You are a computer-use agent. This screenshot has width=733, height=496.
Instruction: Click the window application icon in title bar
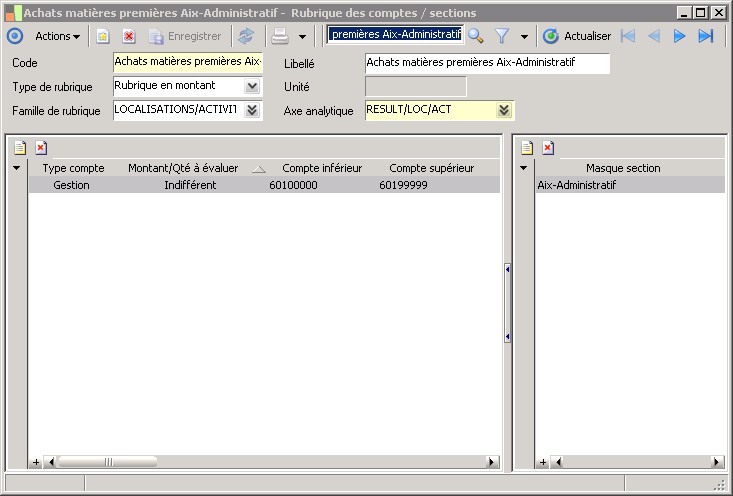pyautogui.click(x=14, y=13)
